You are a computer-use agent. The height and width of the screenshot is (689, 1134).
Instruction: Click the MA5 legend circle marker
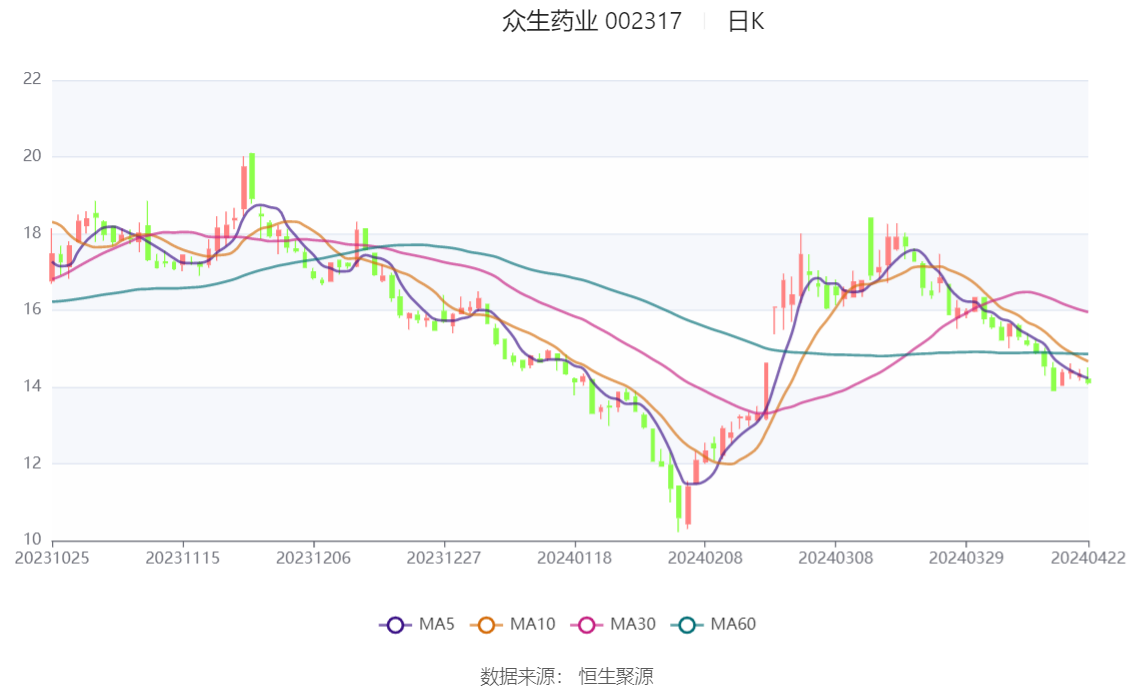(395, 625)
